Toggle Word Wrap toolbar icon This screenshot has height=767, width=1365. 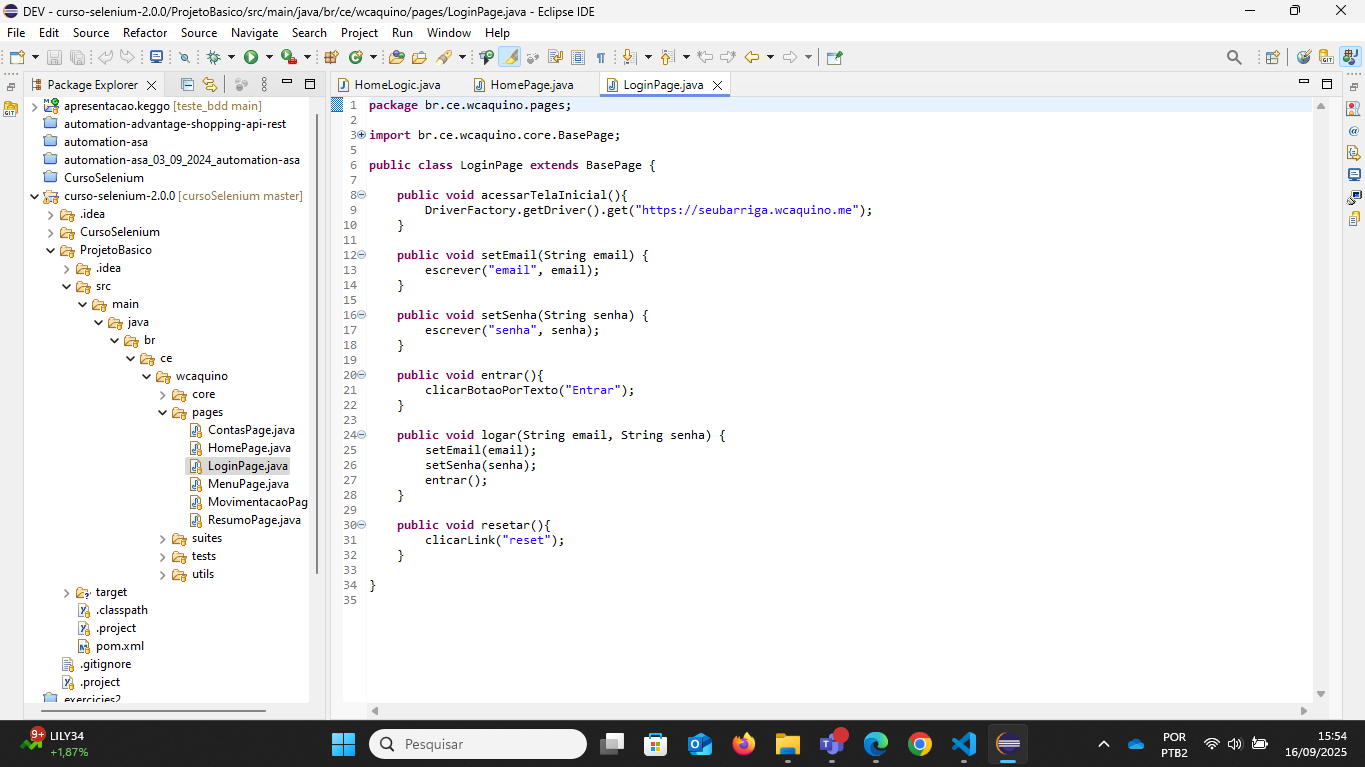pyautogui.click(x=555, y=57)
